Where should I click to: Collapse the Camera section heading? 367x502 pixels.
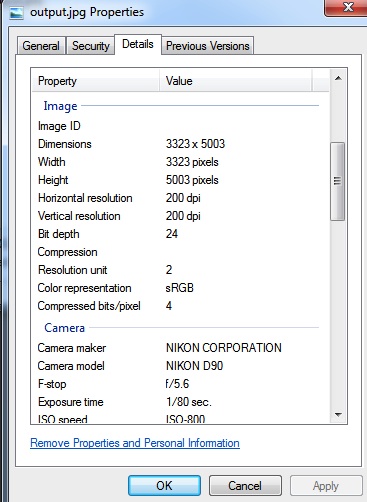(64, 328)
